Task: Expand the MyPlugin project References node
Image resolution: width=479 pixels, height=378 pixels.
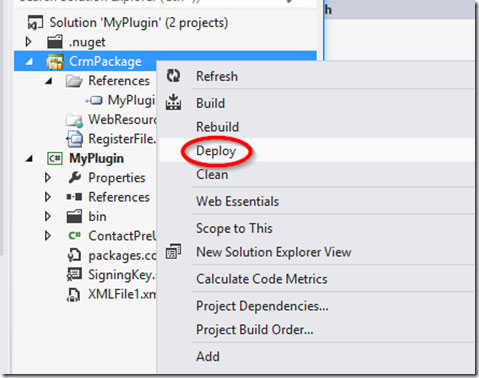Action: (48, 197)
